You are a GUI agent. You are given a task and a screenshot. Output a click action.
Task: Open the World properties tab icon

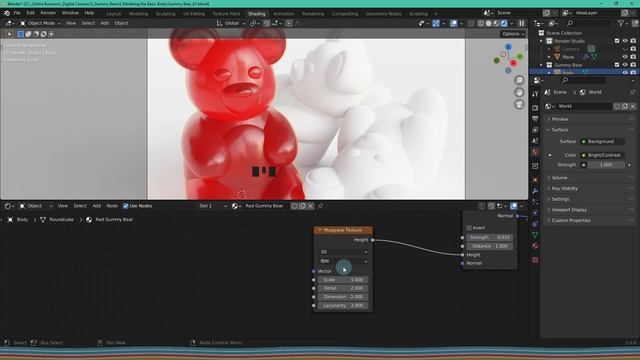[x=535, y=152]
